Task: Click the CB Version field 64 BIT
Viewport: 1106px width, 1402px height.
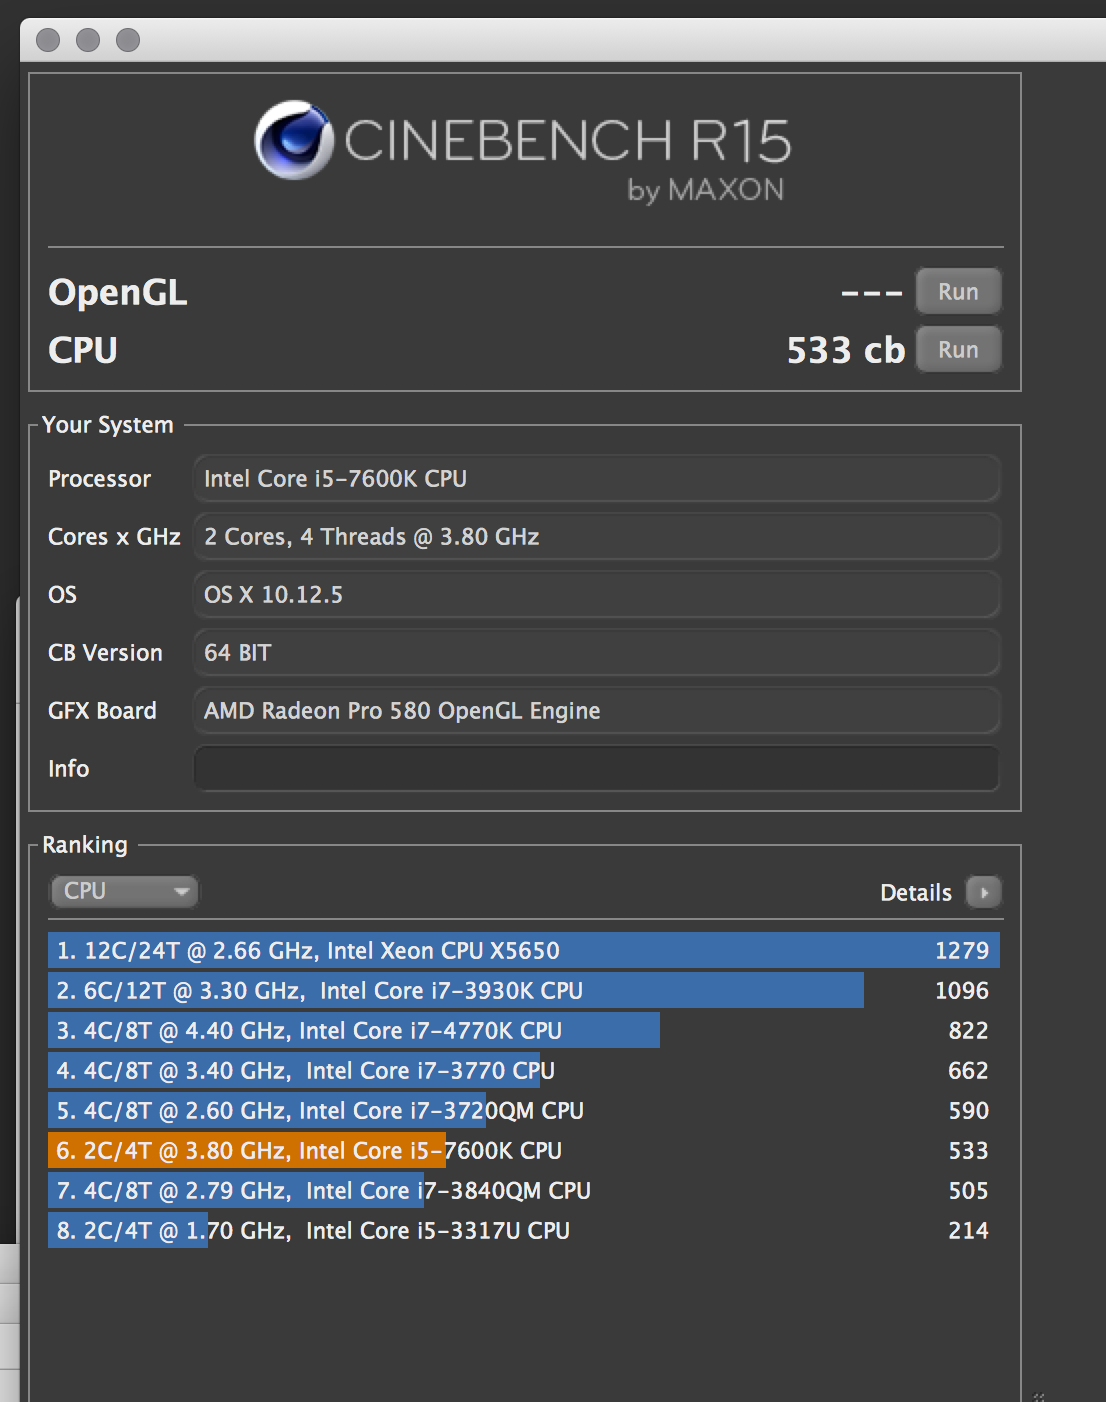Action: (x=596, y=653)
